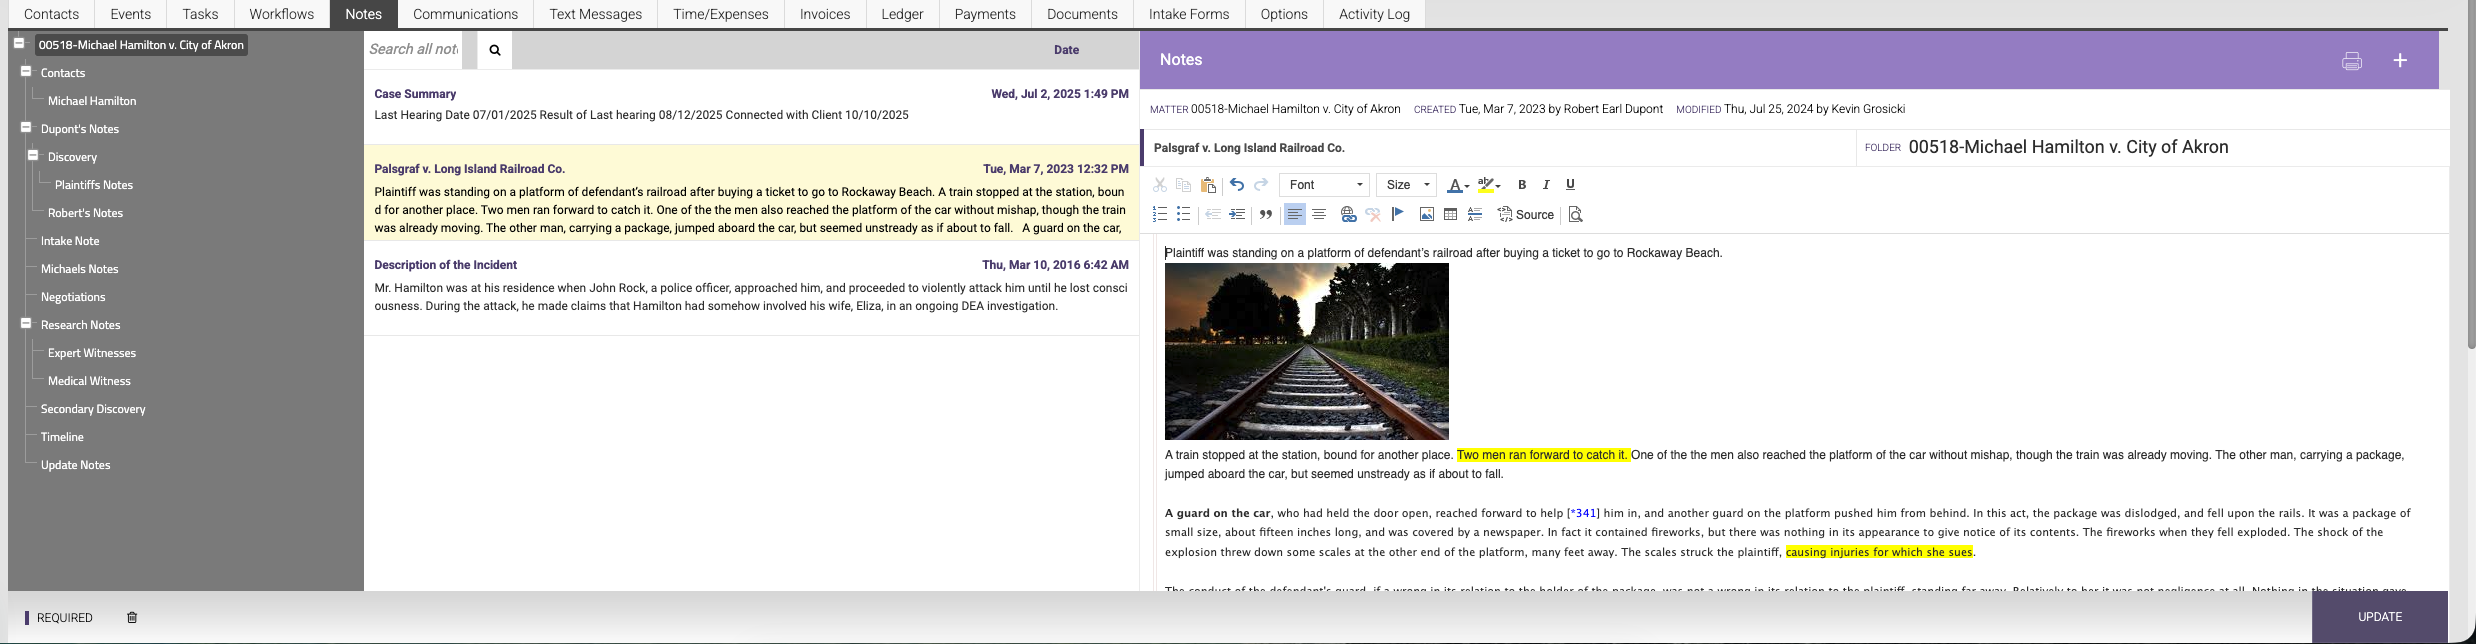This screenshot has height=644, width=2476.
Task: Click the Redo arrow icon
Action: tap(1261, 185)
